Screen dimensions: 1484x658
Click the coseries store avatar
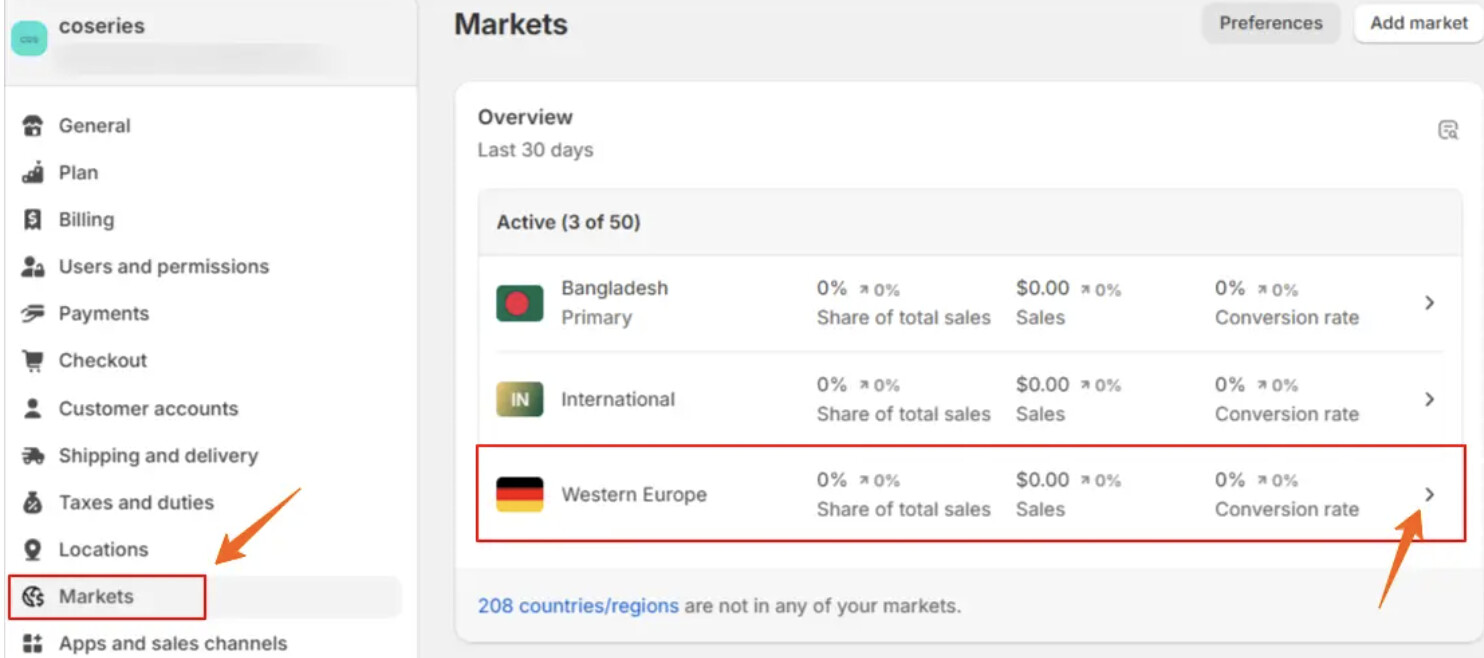click(x=29, y=38)
